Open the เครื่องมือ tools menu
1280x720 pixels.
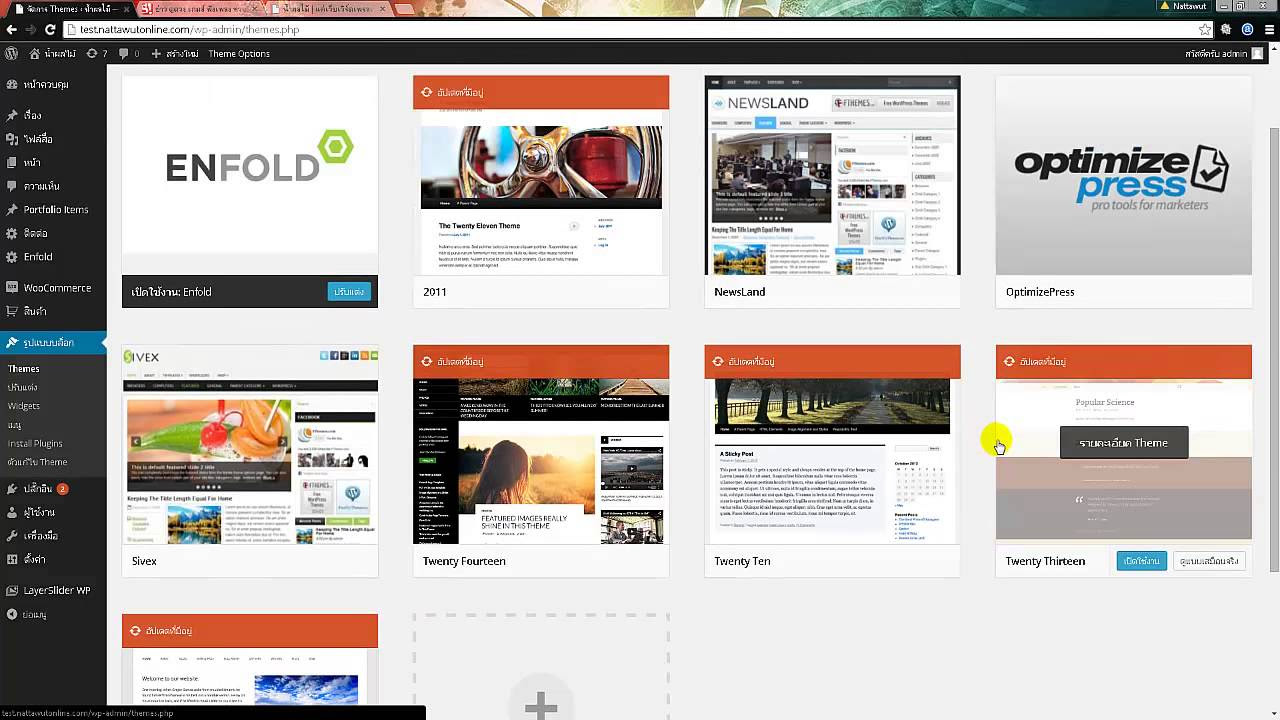click(x=53, y=535)
